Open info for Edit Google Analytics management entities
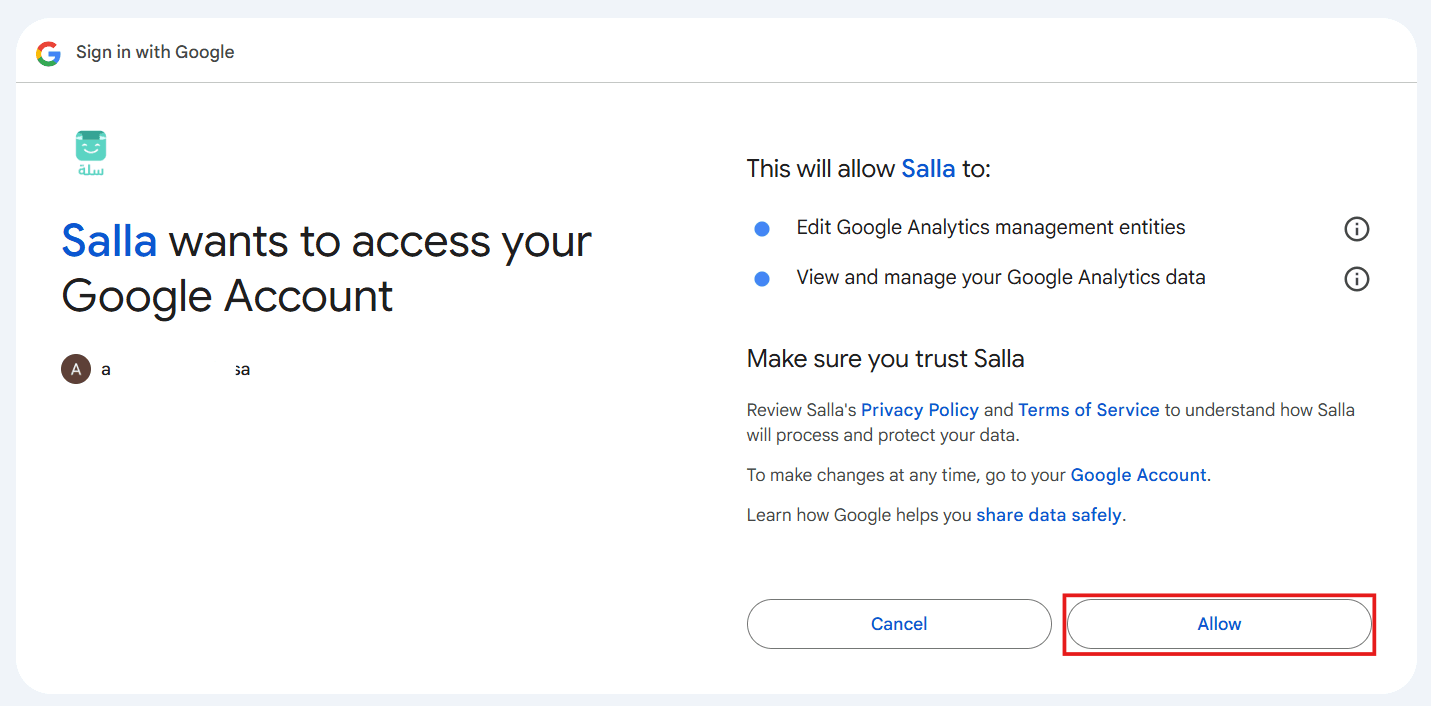1431x706 pixels. coord(1356,229)
